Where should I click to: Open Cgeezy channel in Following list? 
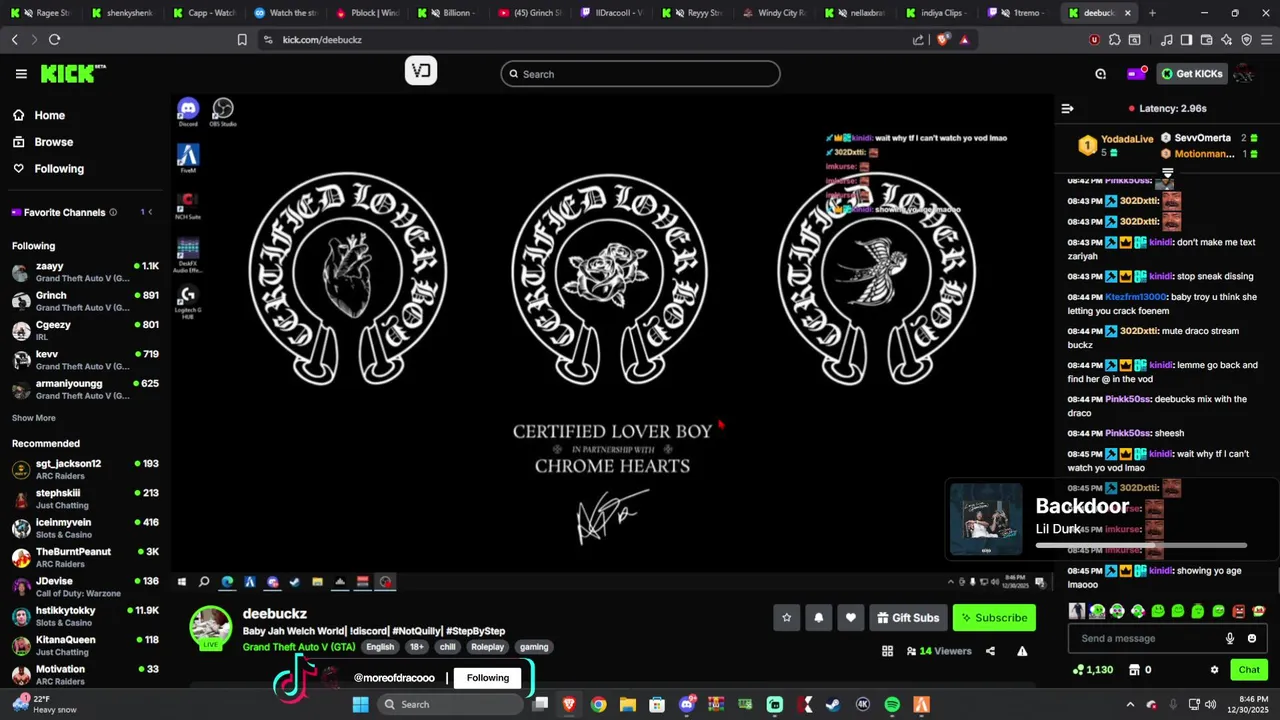coord(85,331)
